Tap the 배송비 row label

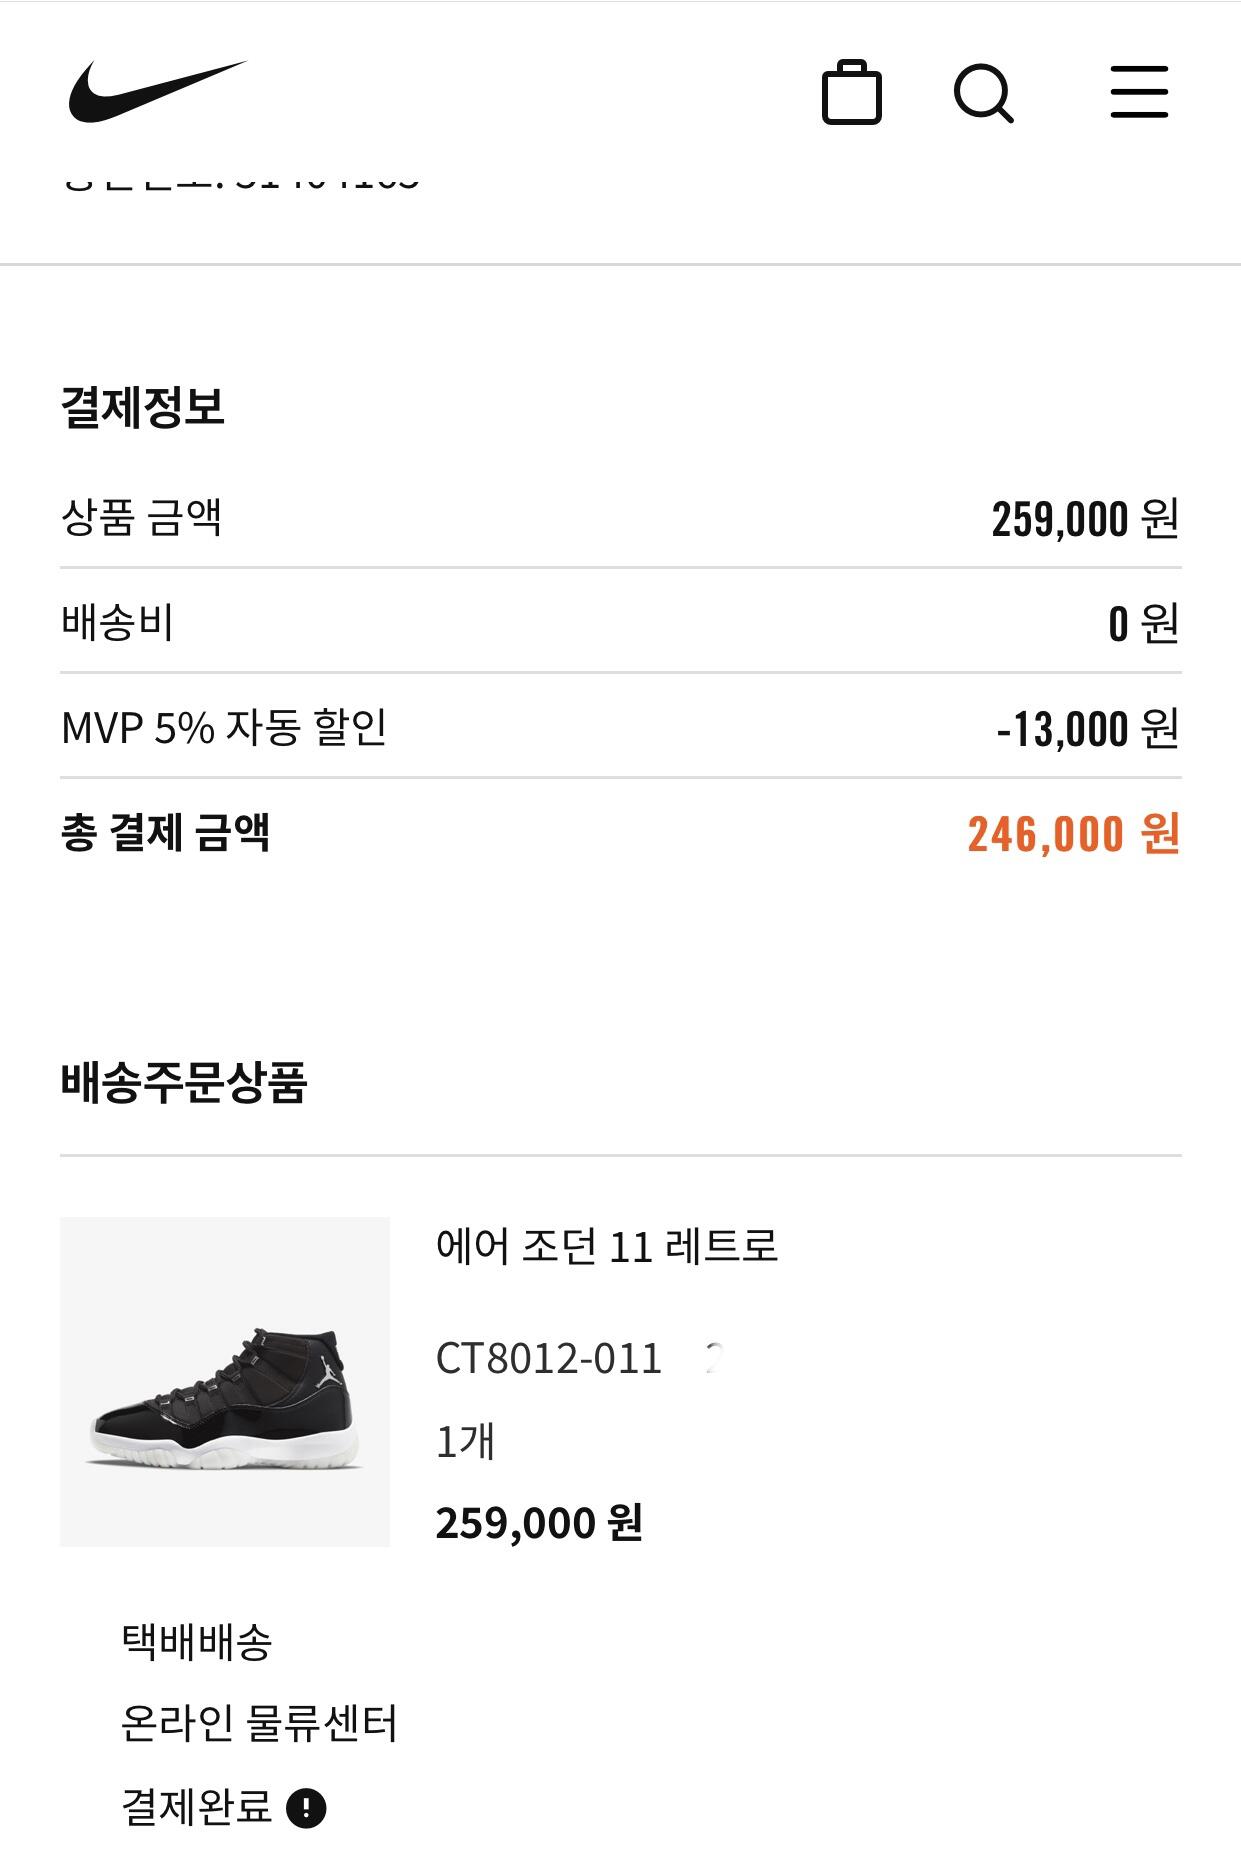(118, 622)
